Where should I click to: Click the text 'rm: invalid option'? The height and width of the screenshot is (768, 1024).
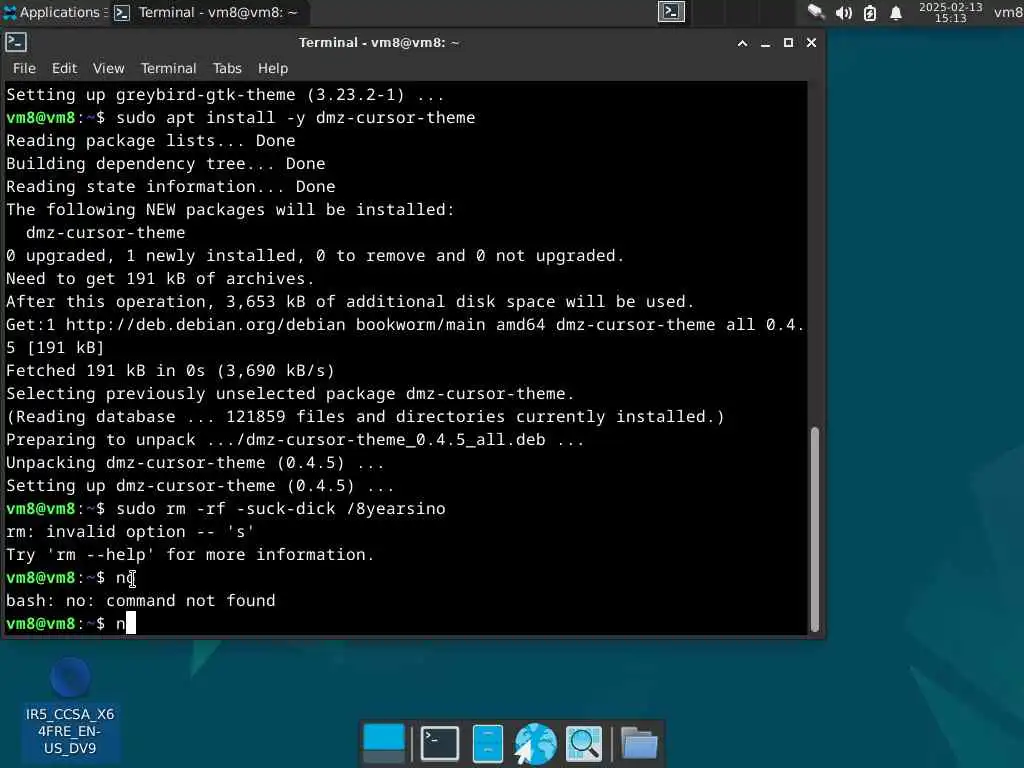coord(130,532)
